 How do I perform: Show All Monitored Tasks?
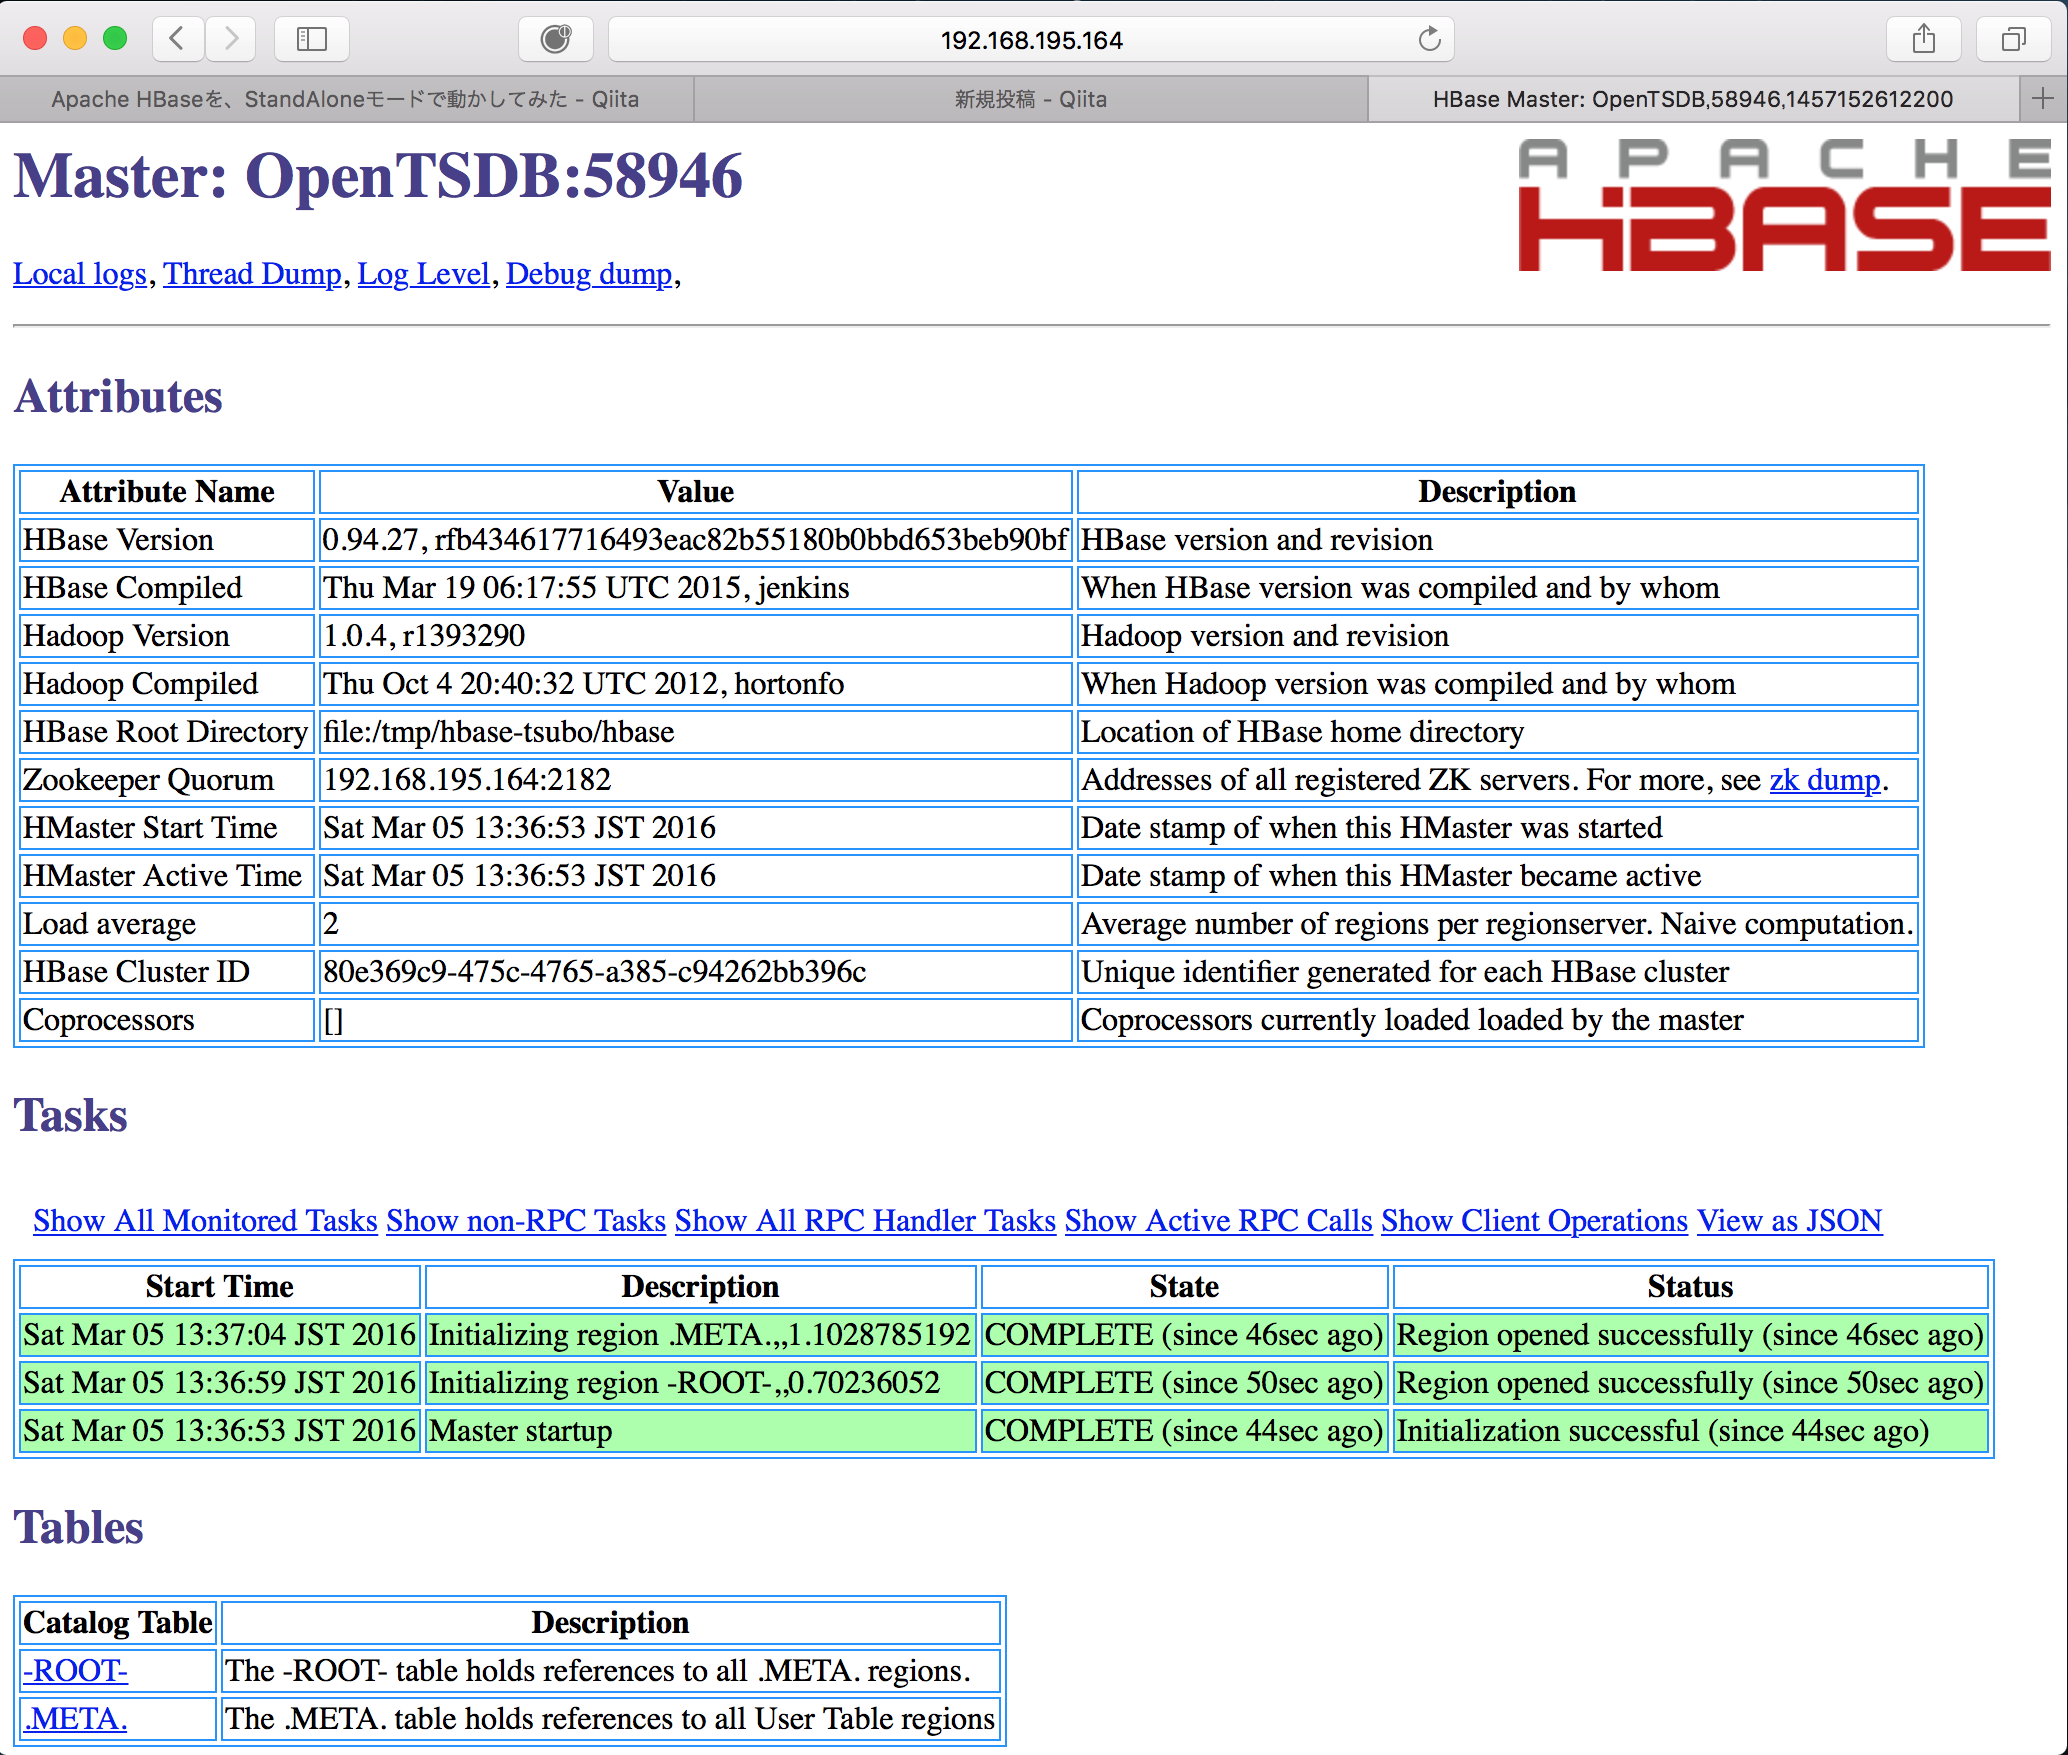204,1221
